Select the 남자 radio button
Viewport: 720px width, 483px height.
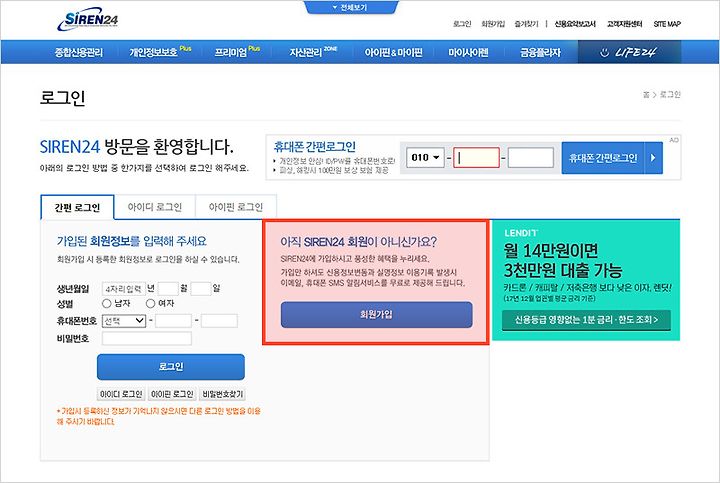pyautogui.click(x=107, y=303)
